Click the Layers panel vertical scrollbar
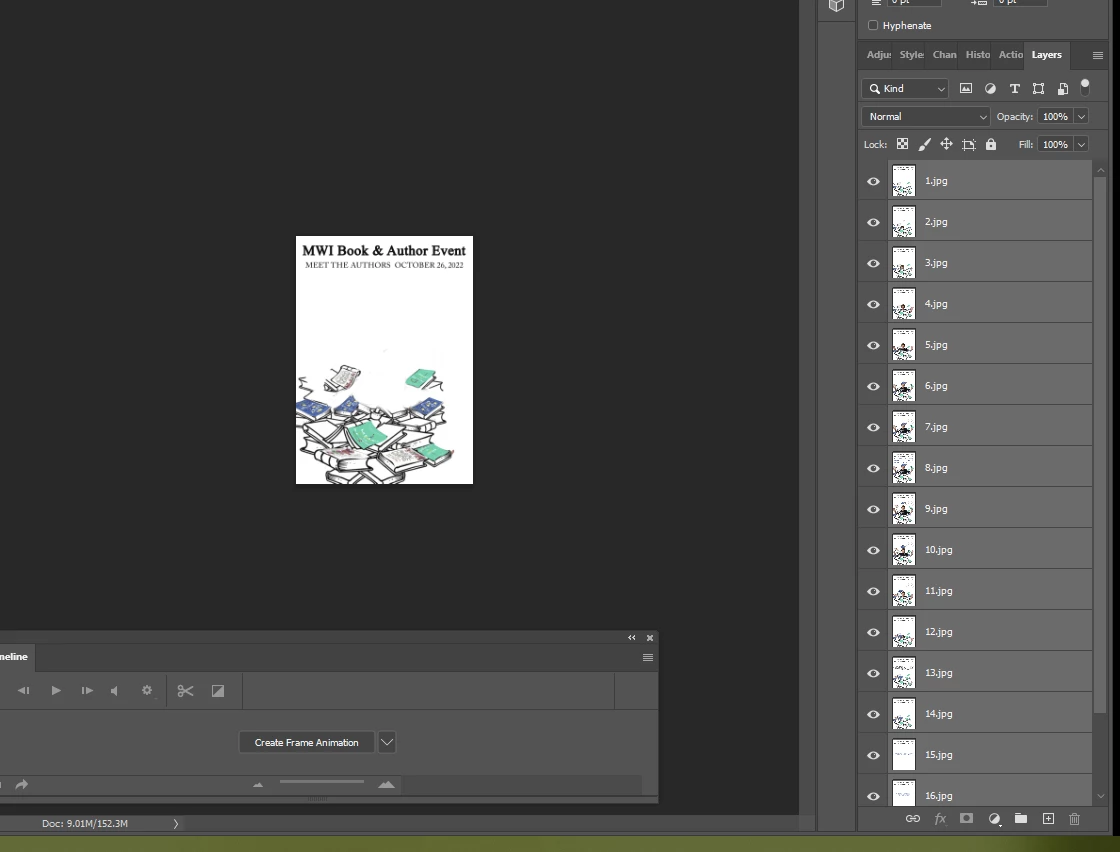This screenshot has width=1120, height=852. 1101,443
